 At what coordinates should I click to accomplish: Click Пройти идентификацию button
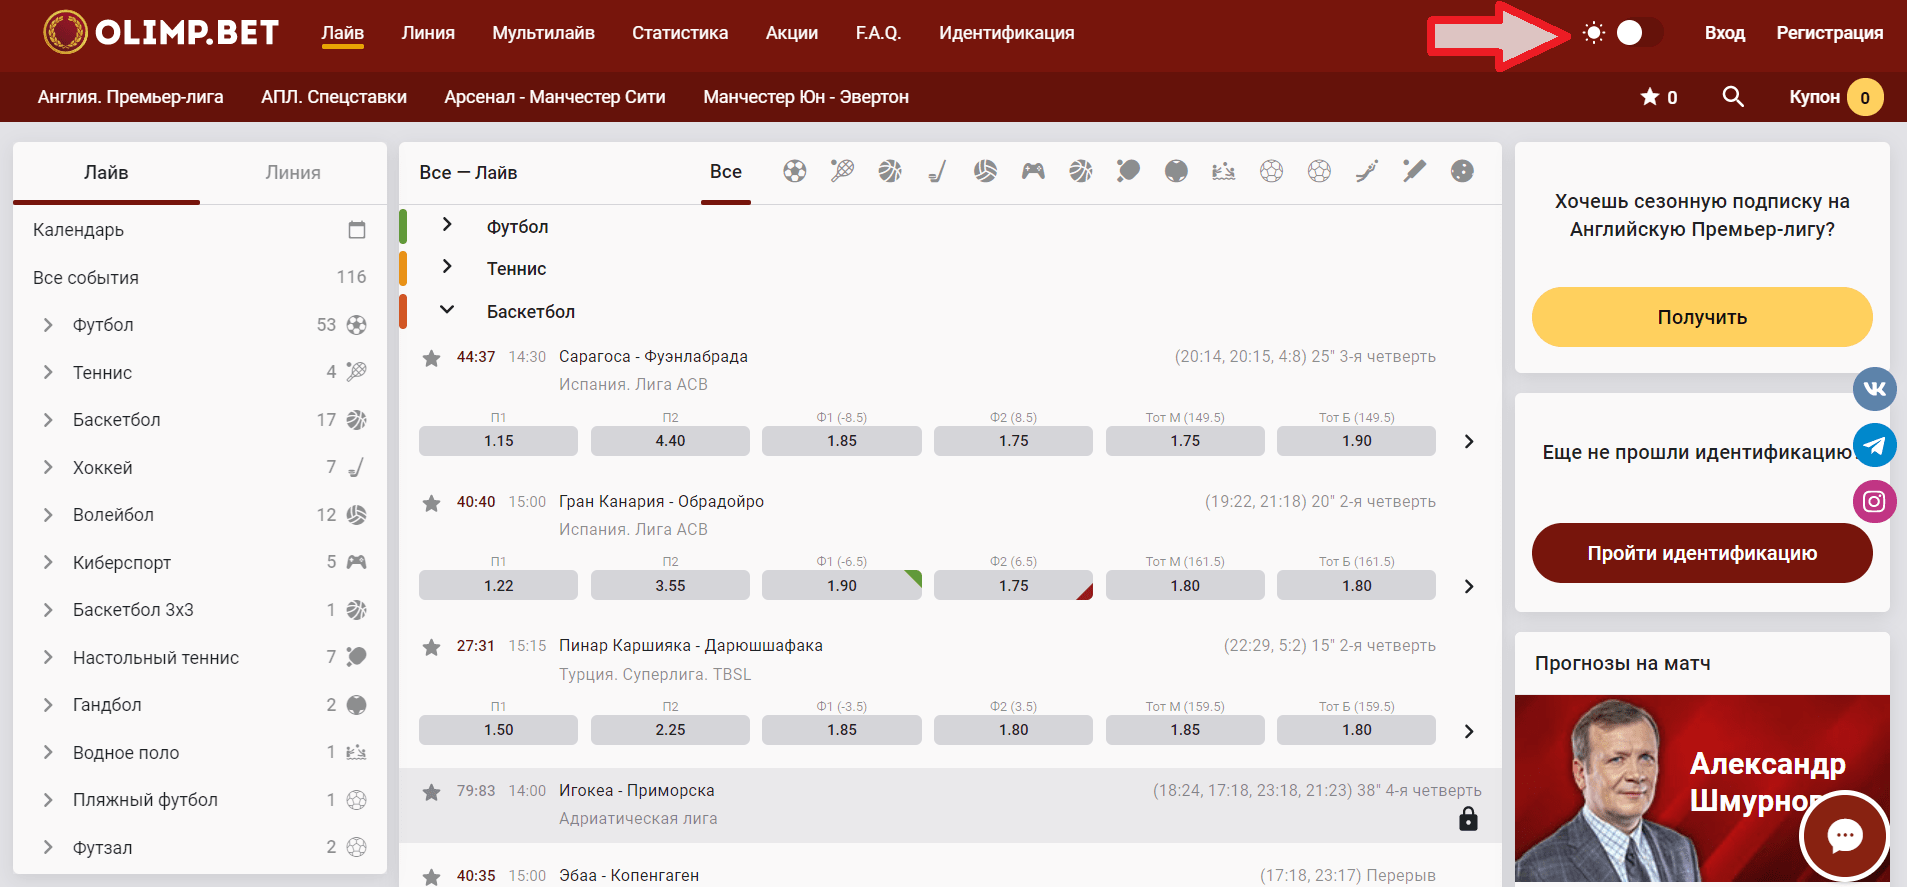(x=1702, y=553)
